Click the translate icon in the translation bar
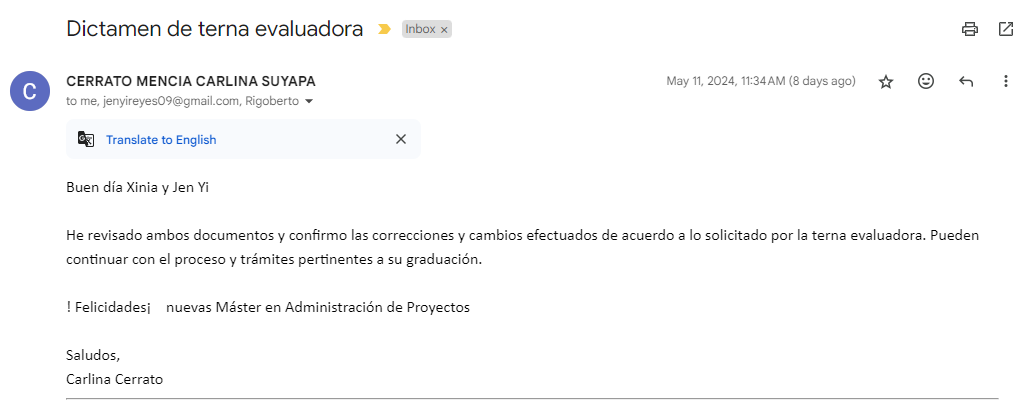This screenshot has height=406, width=1021. (86, 140)
